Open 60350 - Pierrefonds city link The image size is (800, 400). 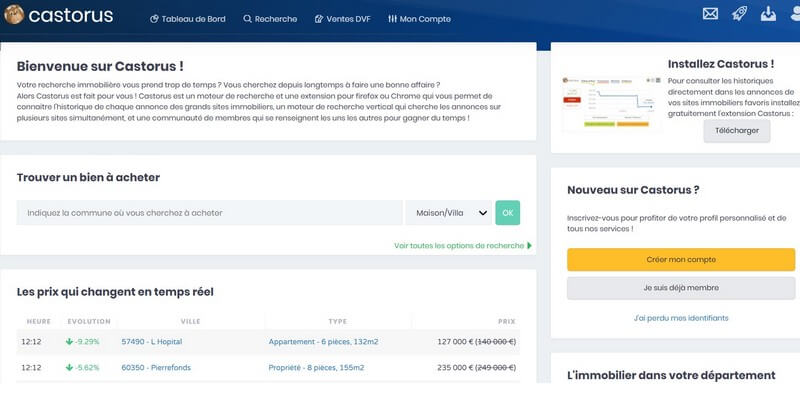[156, 368]
